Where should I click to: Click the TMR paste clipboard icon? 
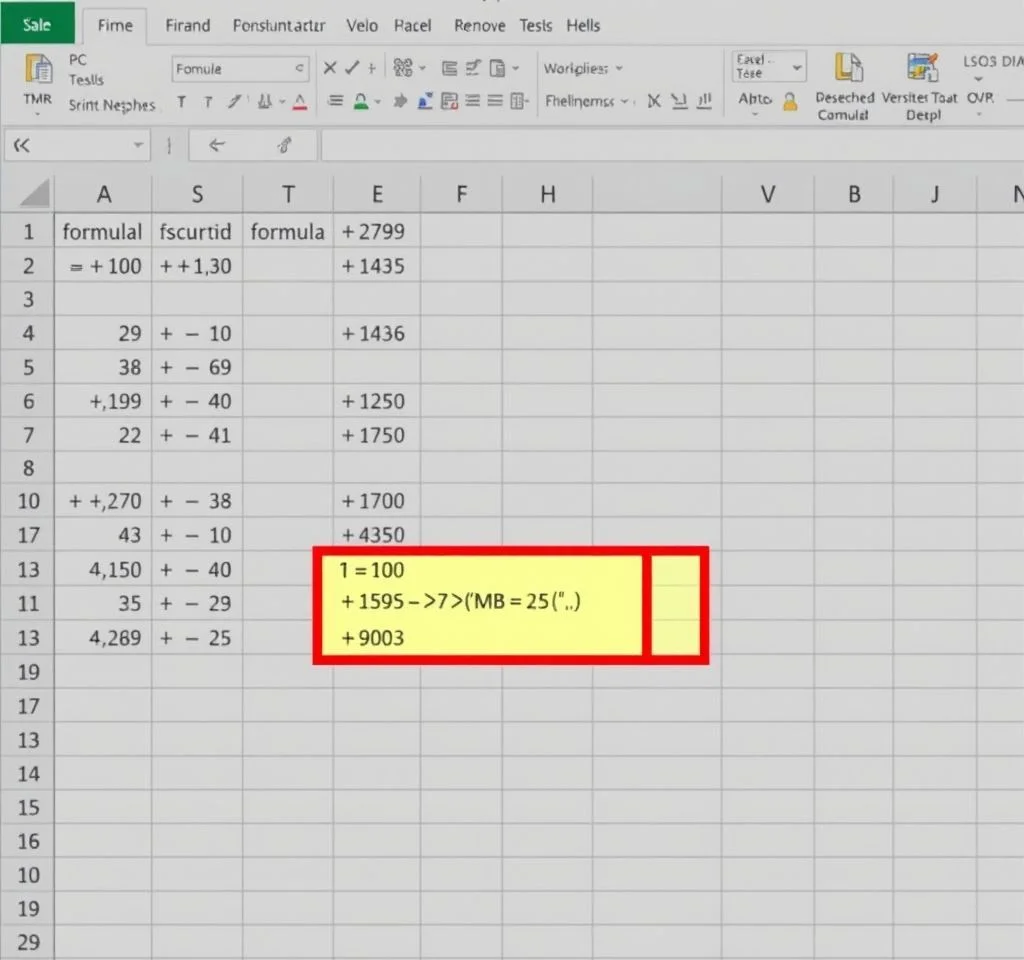[x=38, y=70]
